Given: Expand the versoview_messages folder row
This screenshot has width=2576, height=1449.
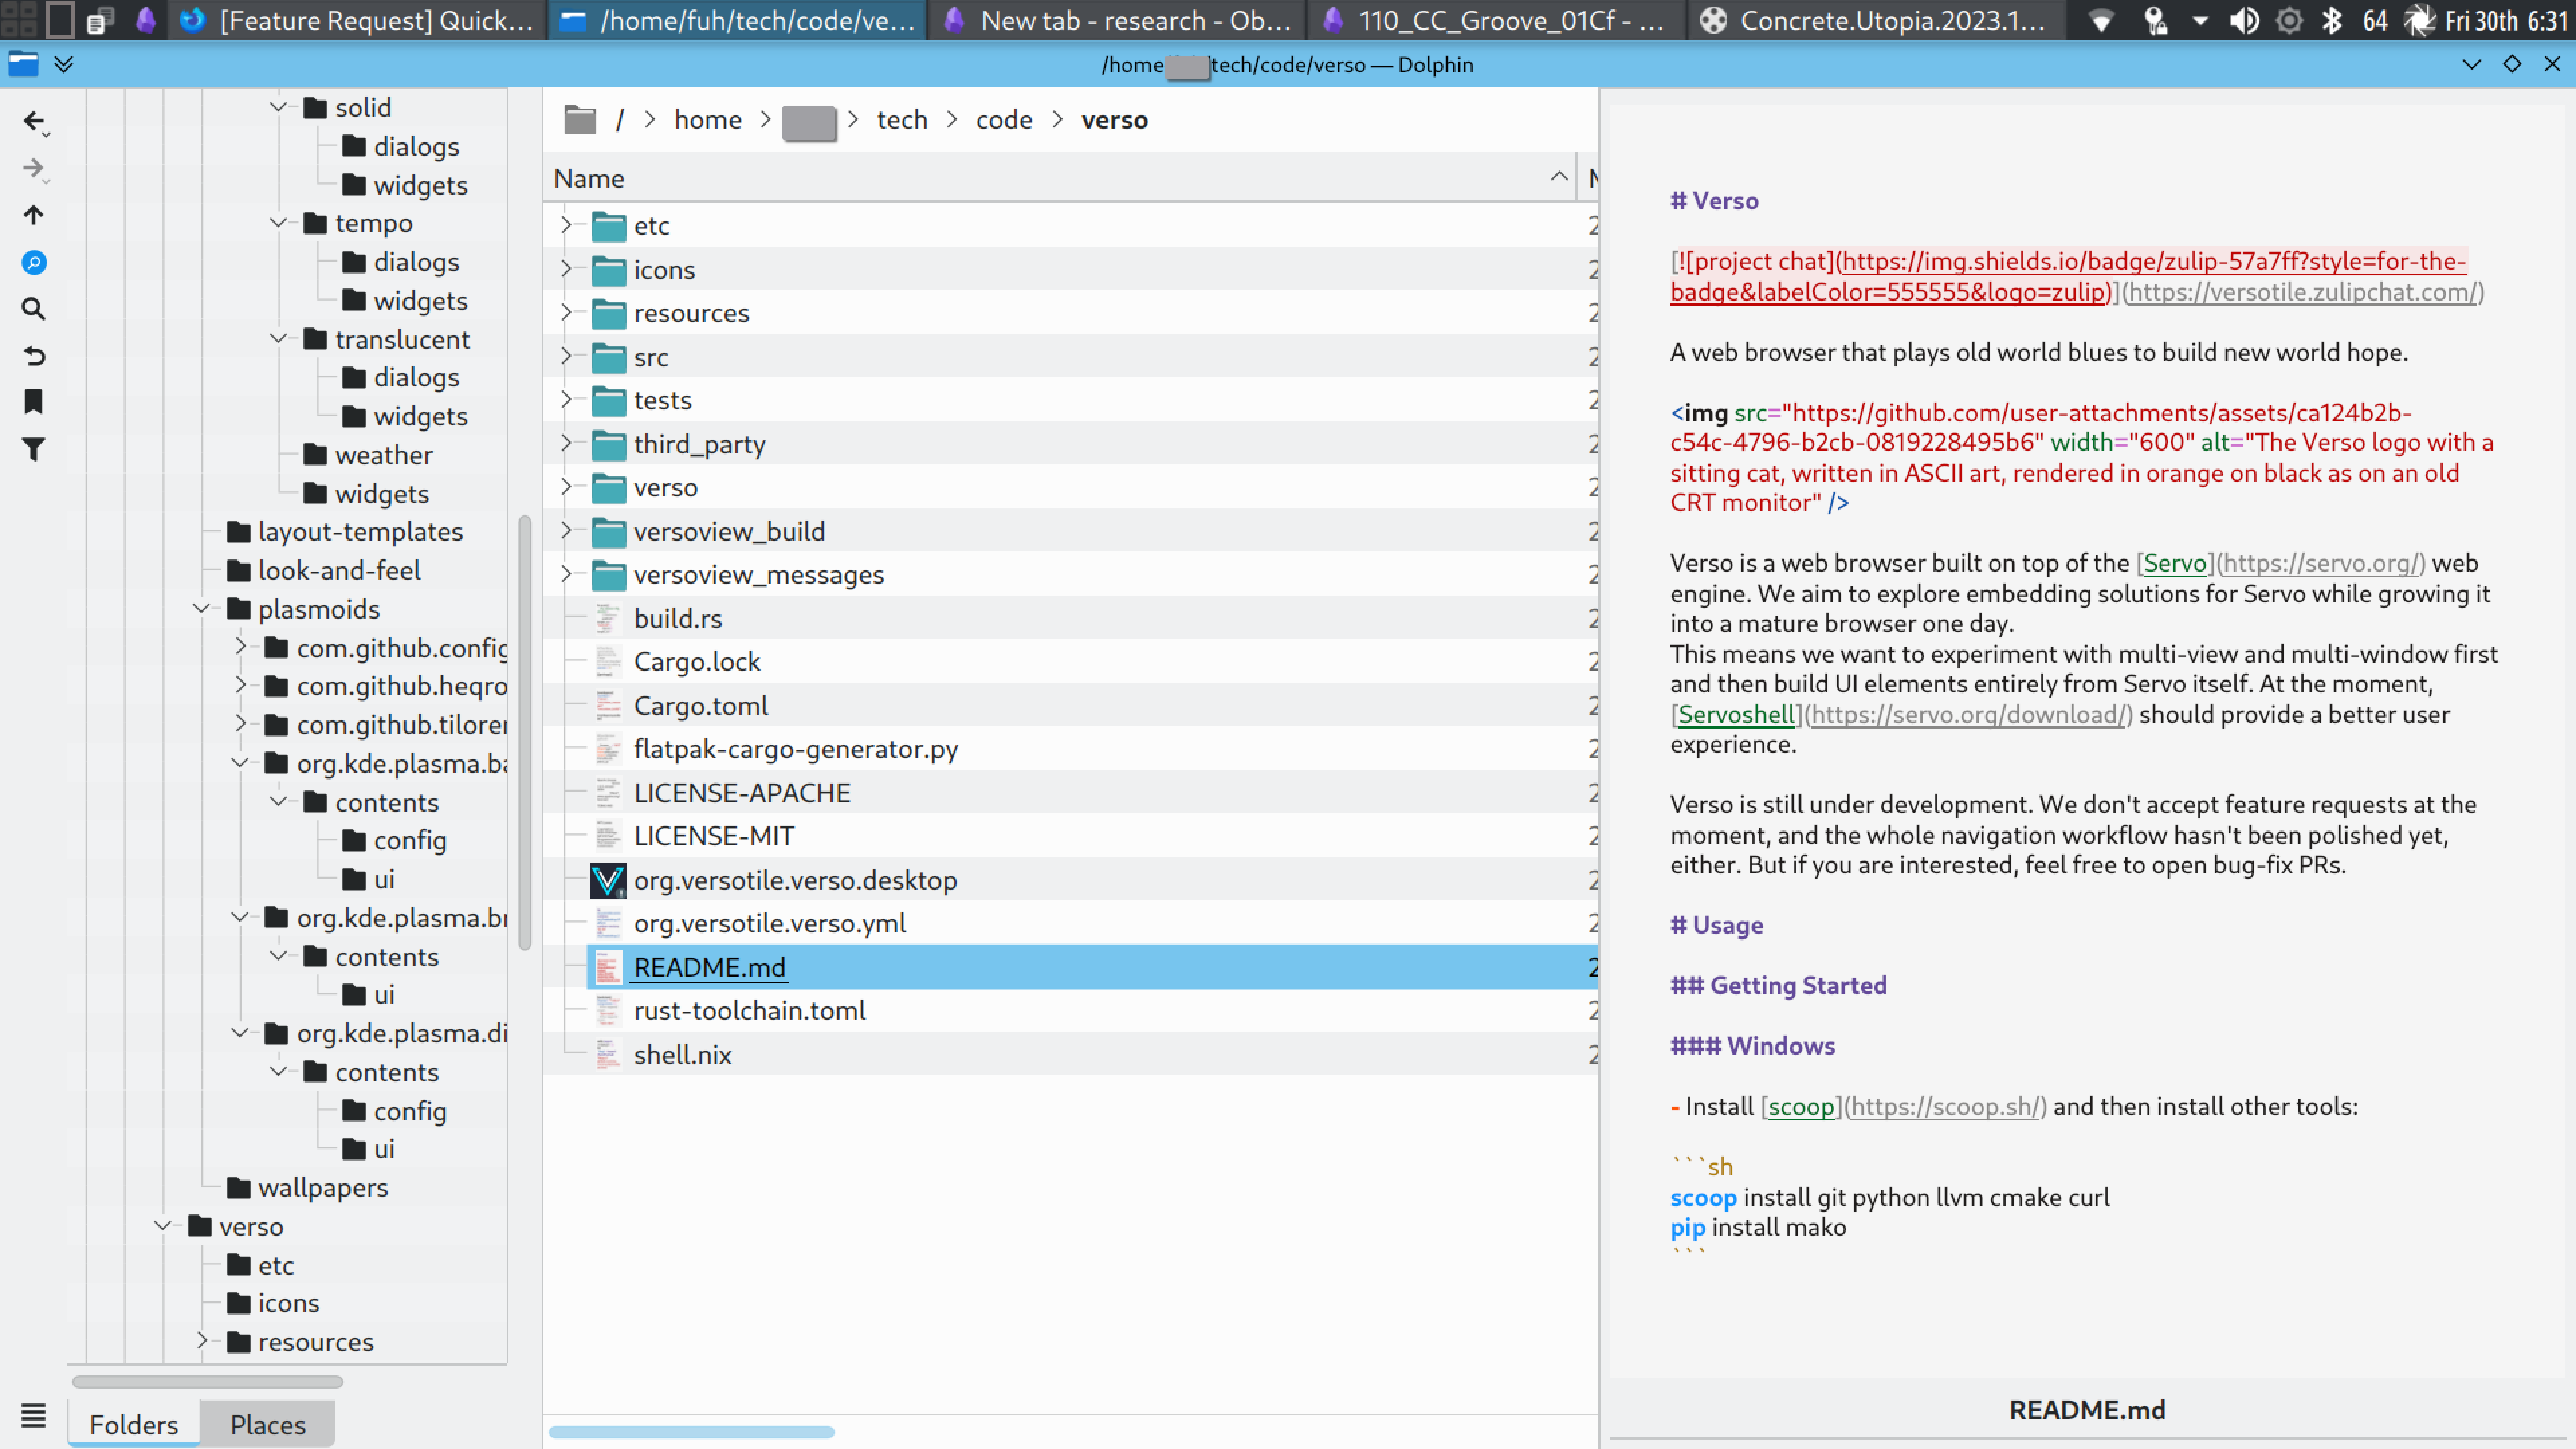Looking at the screenshot, I should [565, 574].
